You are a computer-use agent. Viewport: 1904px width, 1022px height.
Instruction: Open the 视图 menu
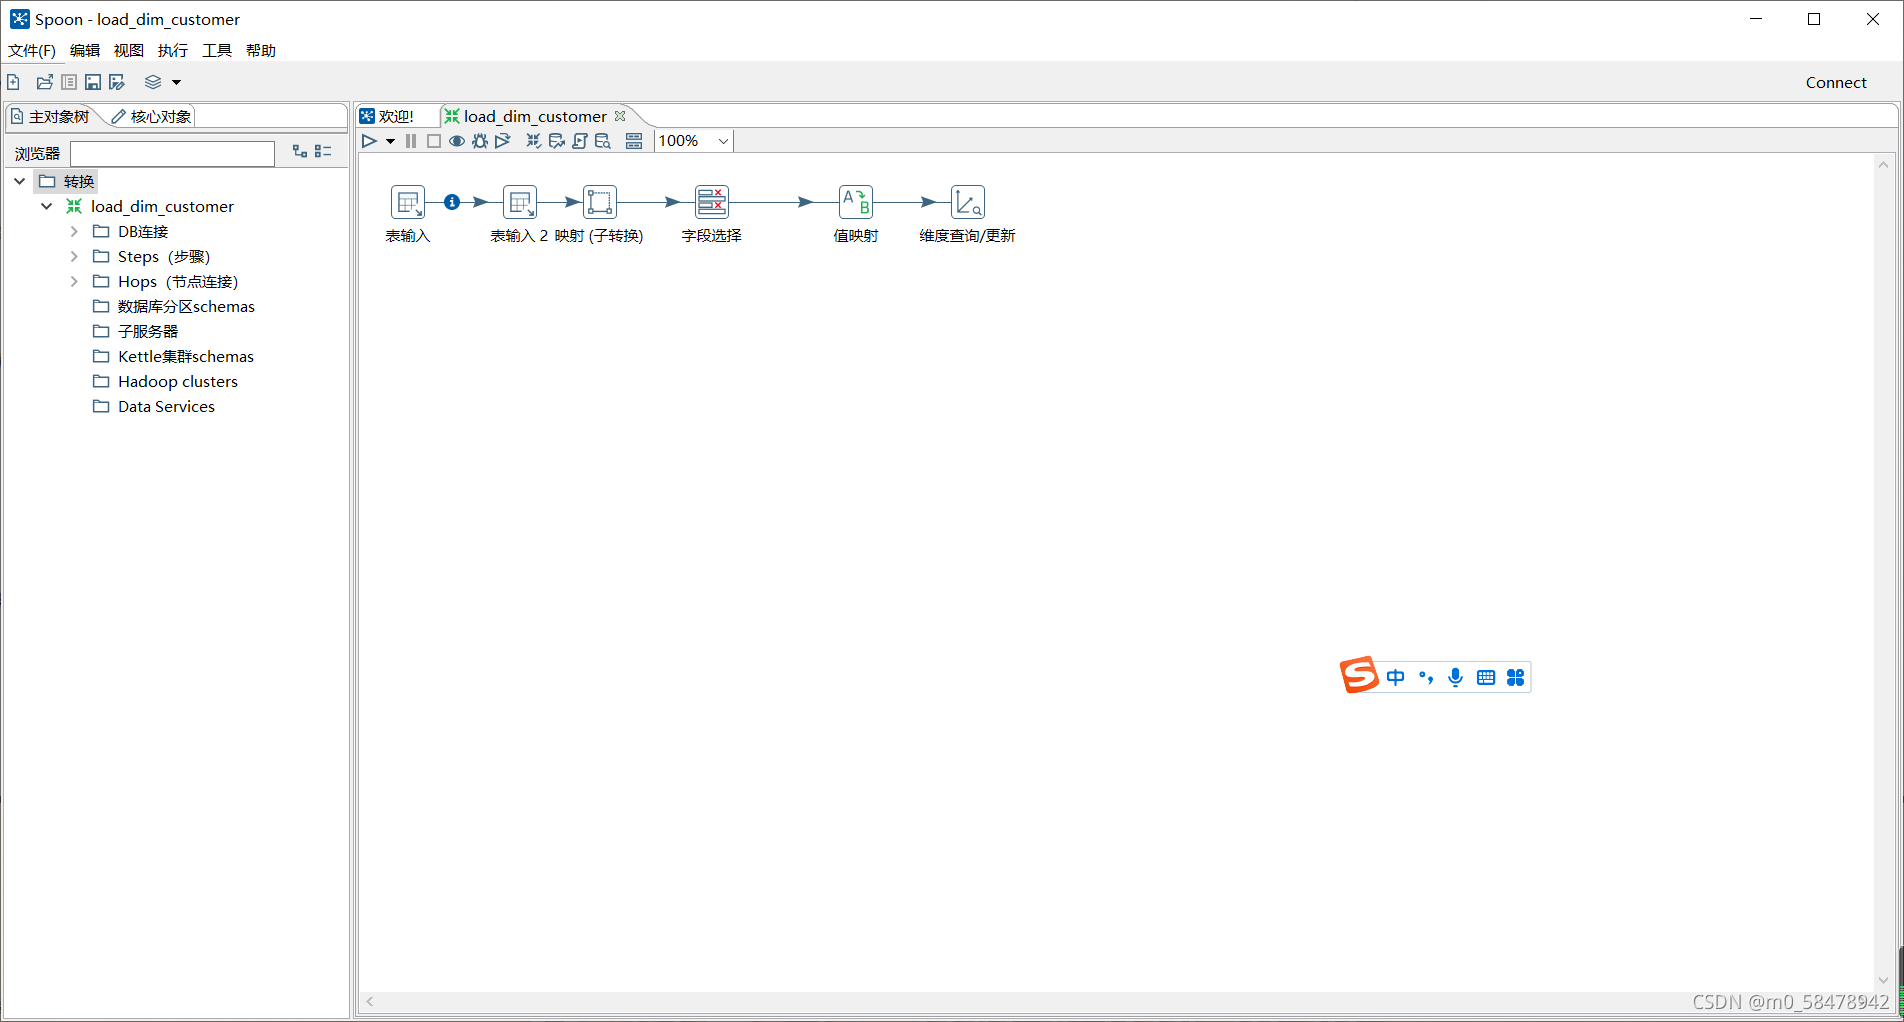click(x=129, y=50)
